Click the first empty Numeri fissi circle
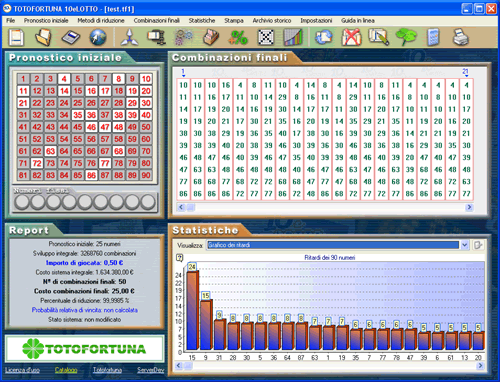Screen dimensions: 500x382 click(22, 202)
